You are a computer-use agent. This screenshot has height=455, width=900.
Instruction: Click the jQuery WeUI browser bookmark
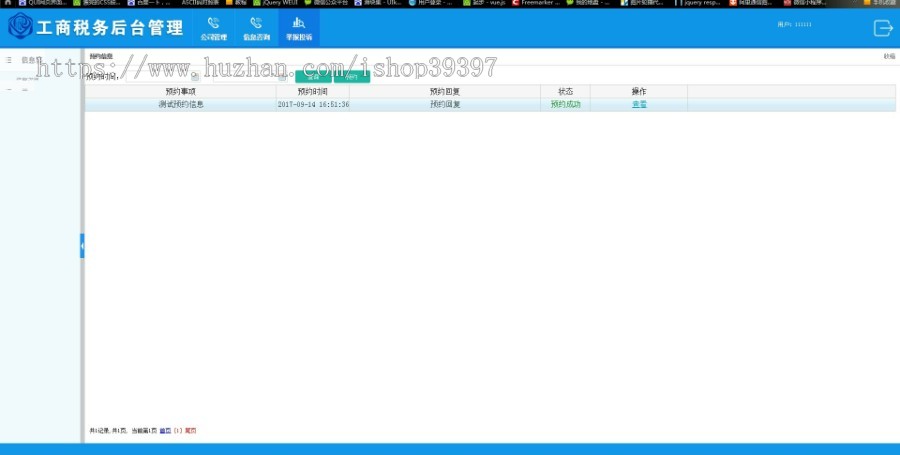(x=276, y=3)
